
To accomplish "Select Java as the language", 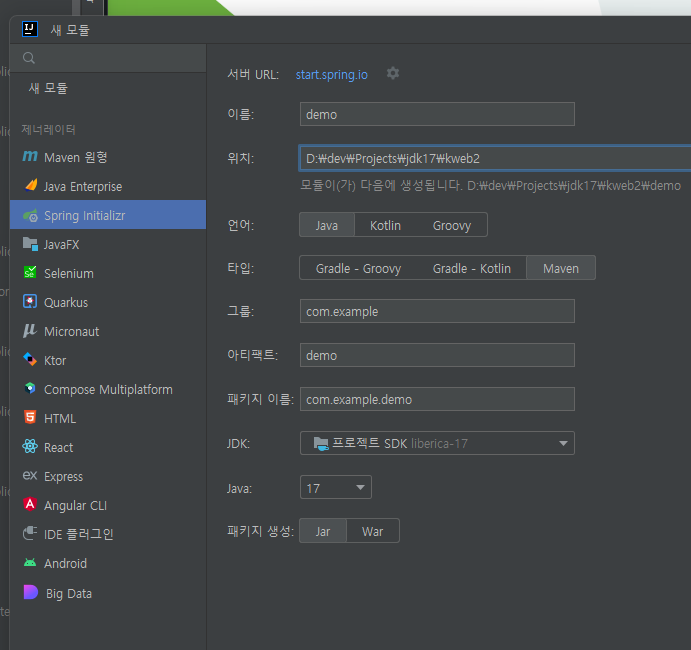I will [327, 225].
